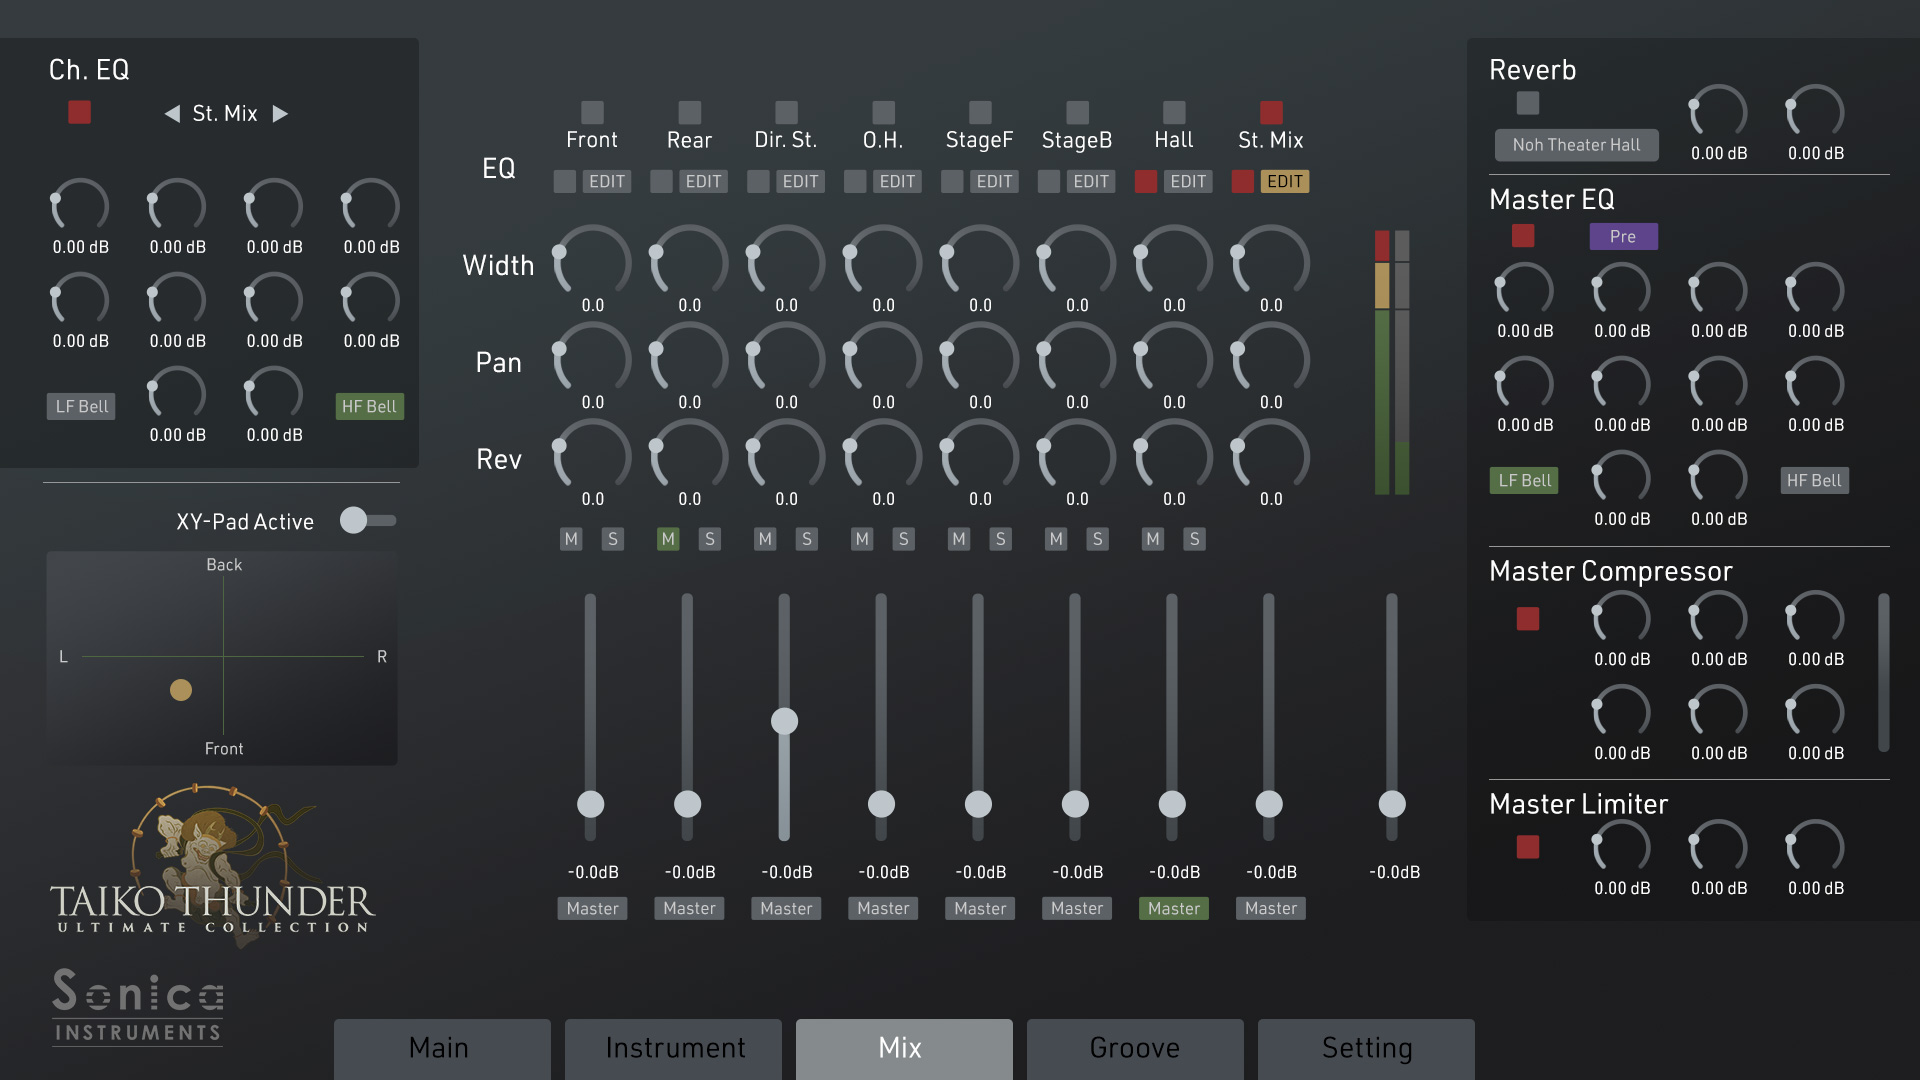Screen dimensions: 1920x1080
Task: Open StageF output Master dropdown
Action: [x=980, y=908]
